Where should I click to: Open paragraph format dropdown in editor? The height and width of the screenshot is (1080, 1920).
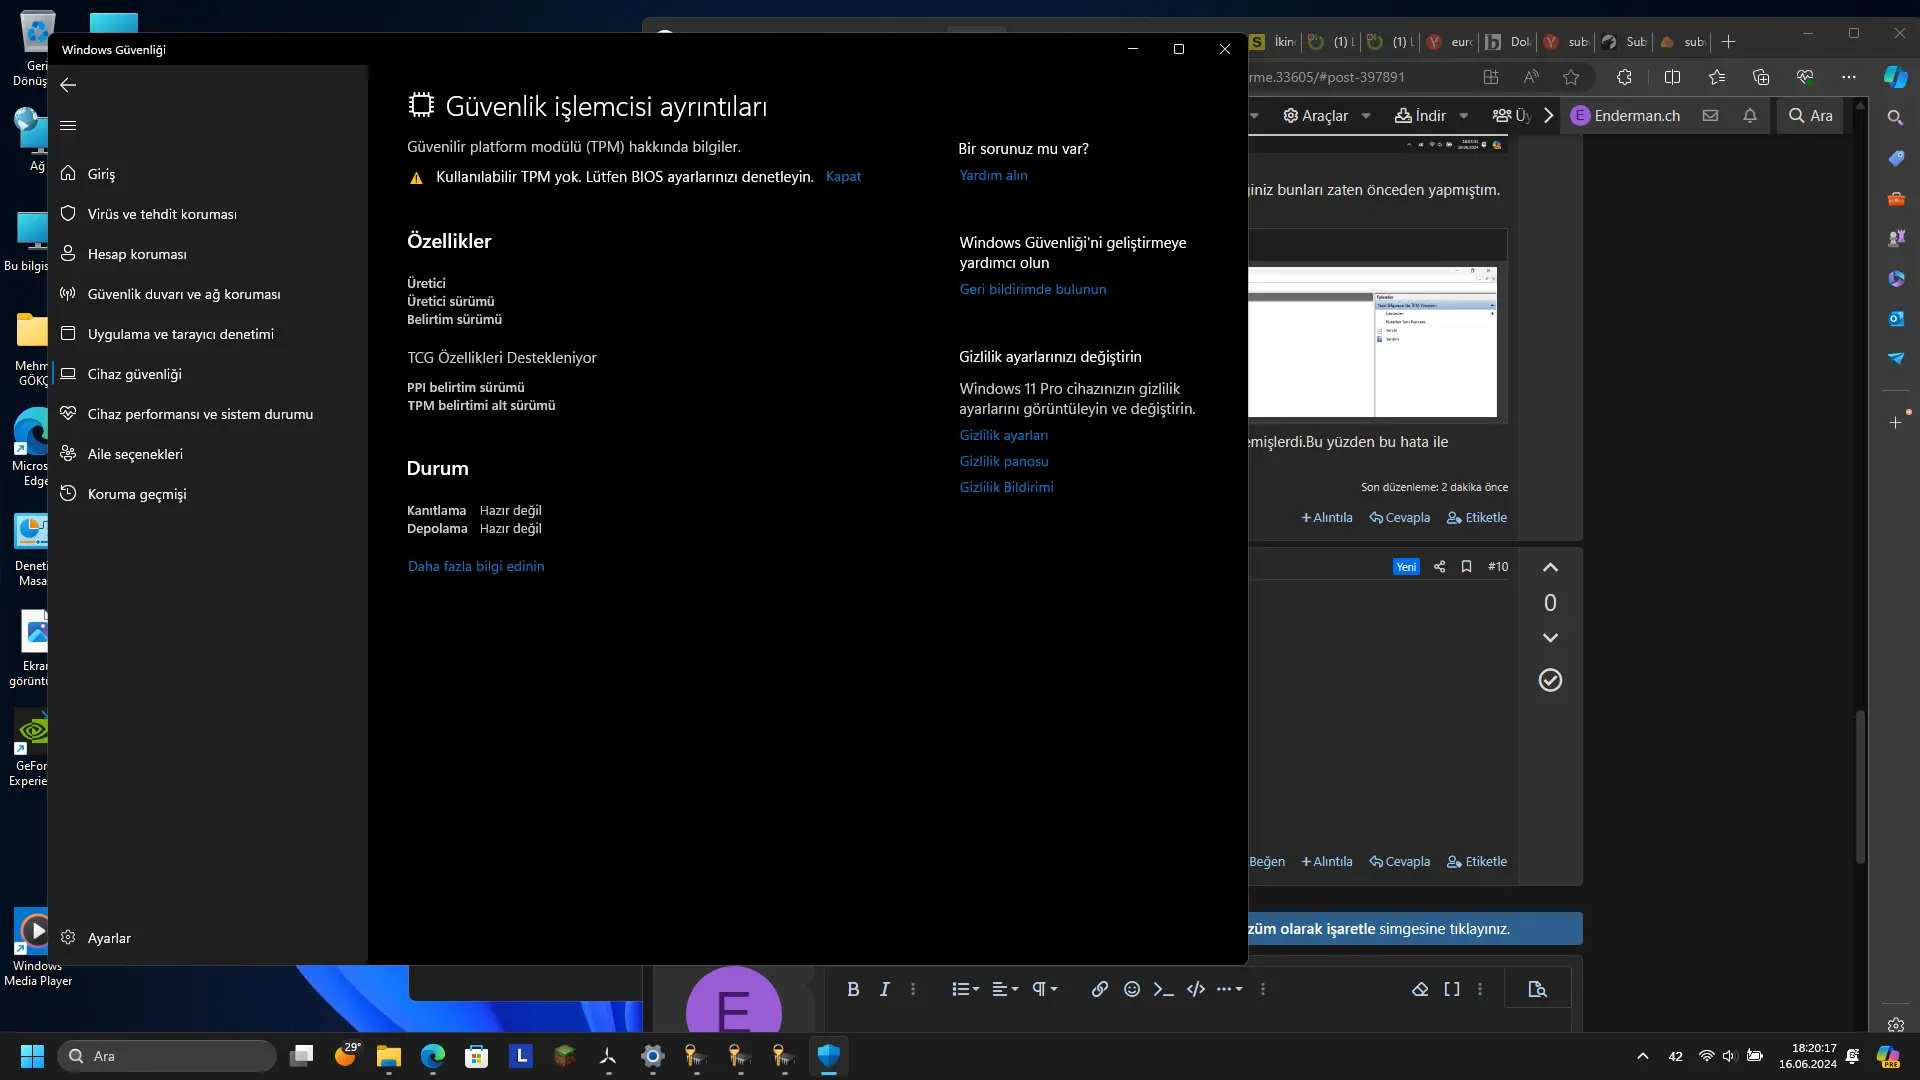pyautogui.click(x=1045, y=989)
